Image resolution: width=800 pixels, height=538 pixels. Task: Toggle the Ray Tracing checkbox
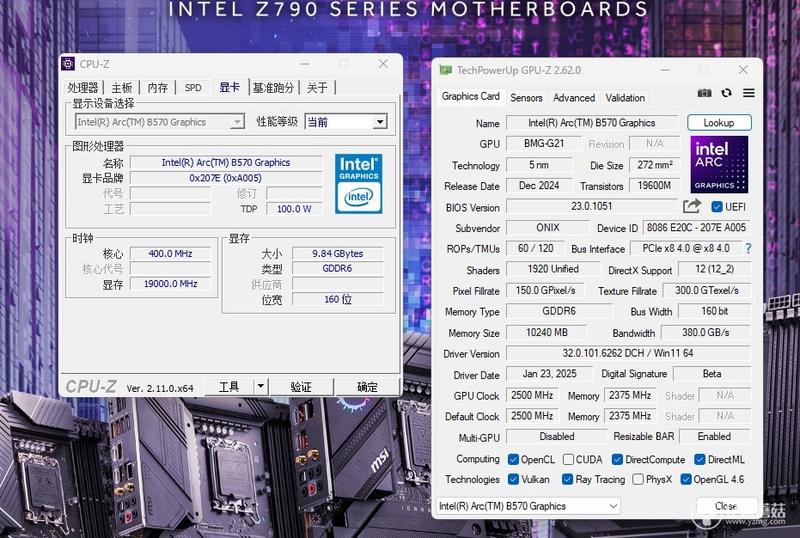click(x=567, y=479)
